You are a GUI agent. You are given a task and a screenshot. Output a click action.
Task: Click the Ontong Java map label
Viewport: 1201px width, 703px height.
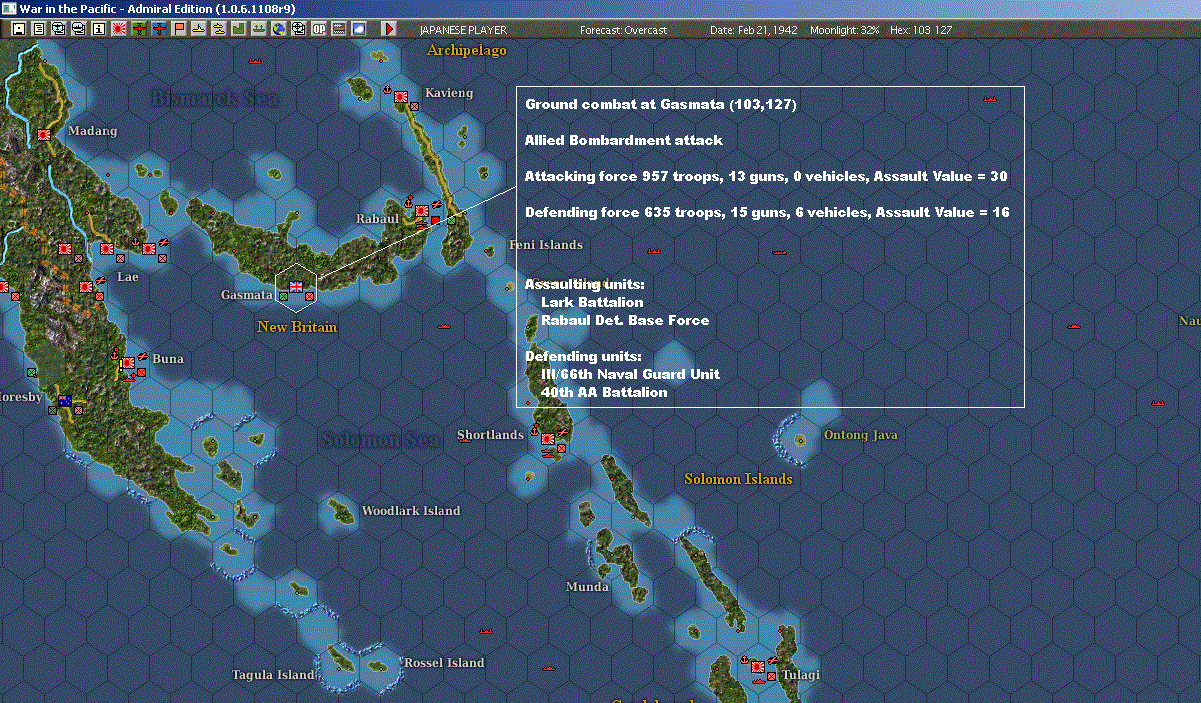[860, 435]
